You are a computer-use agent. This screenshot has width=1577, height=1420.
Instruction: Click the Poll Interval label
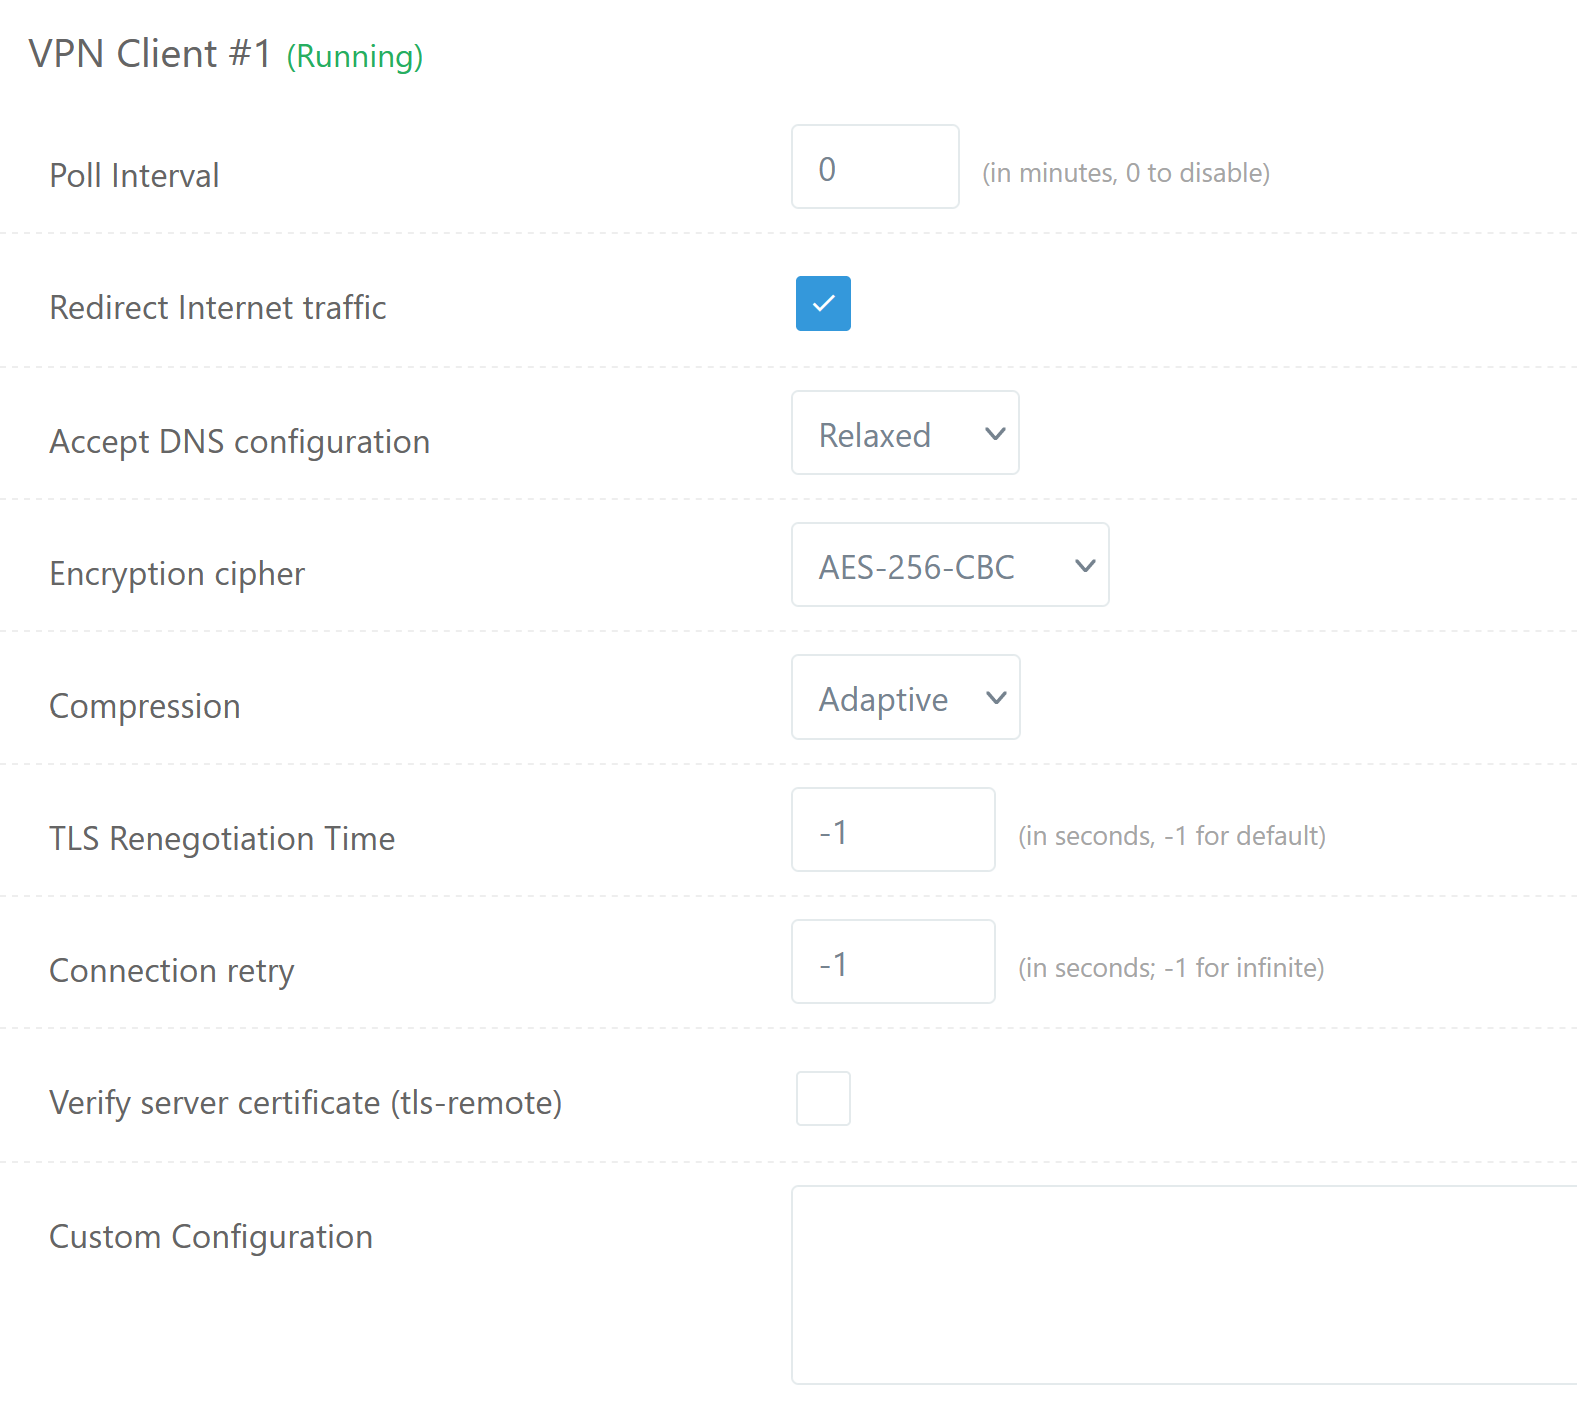tap(134, 176)
